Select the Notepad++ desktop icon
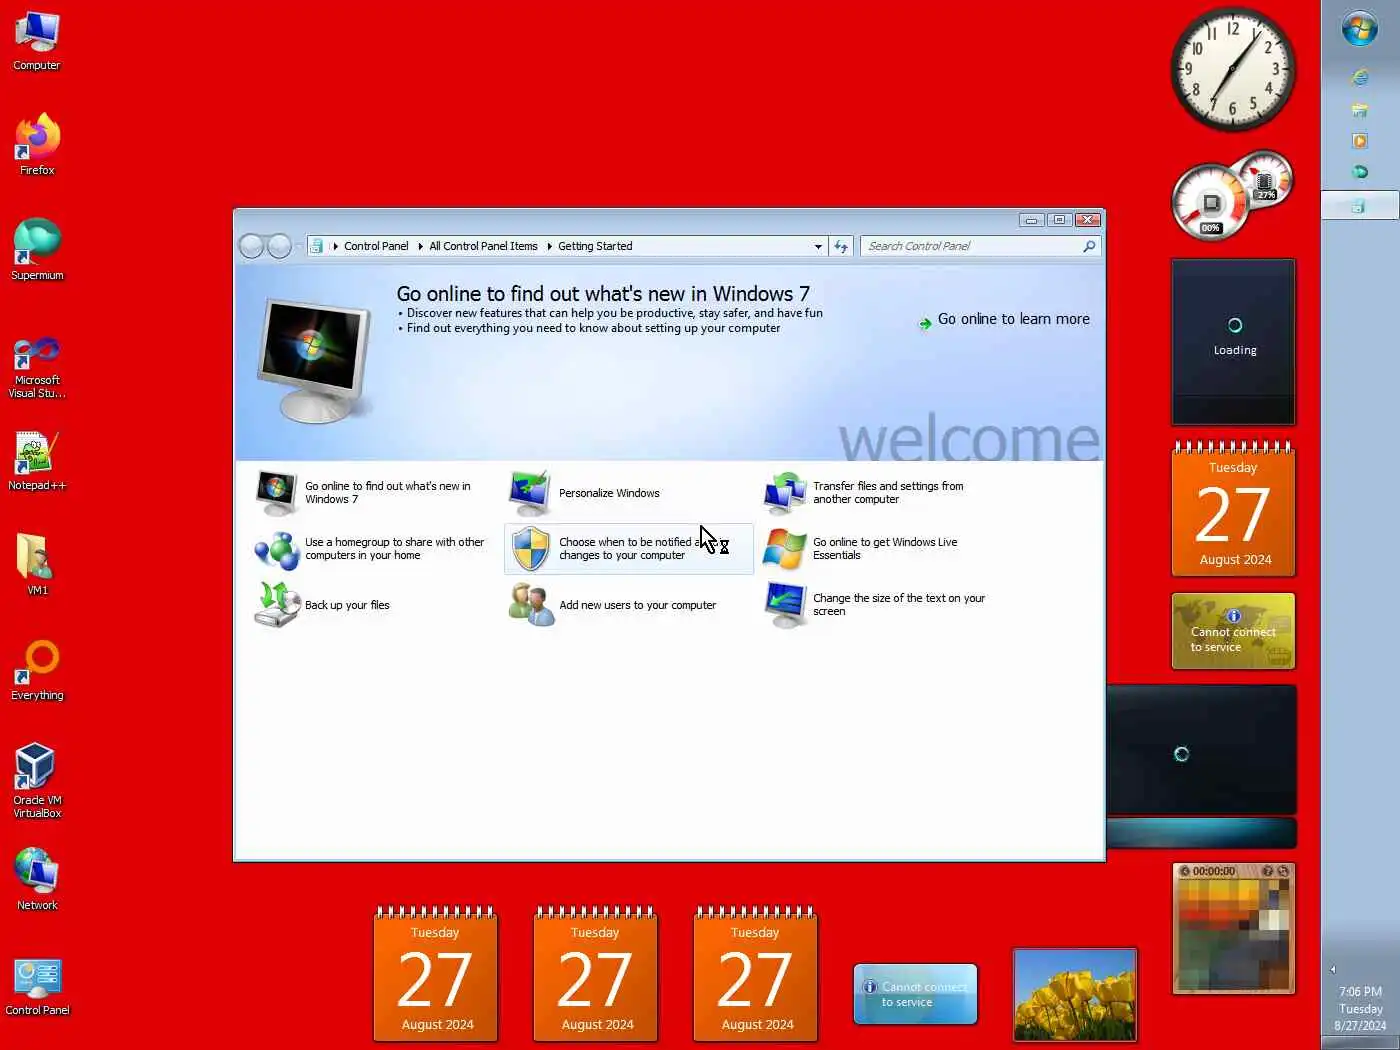 point(37,461)
